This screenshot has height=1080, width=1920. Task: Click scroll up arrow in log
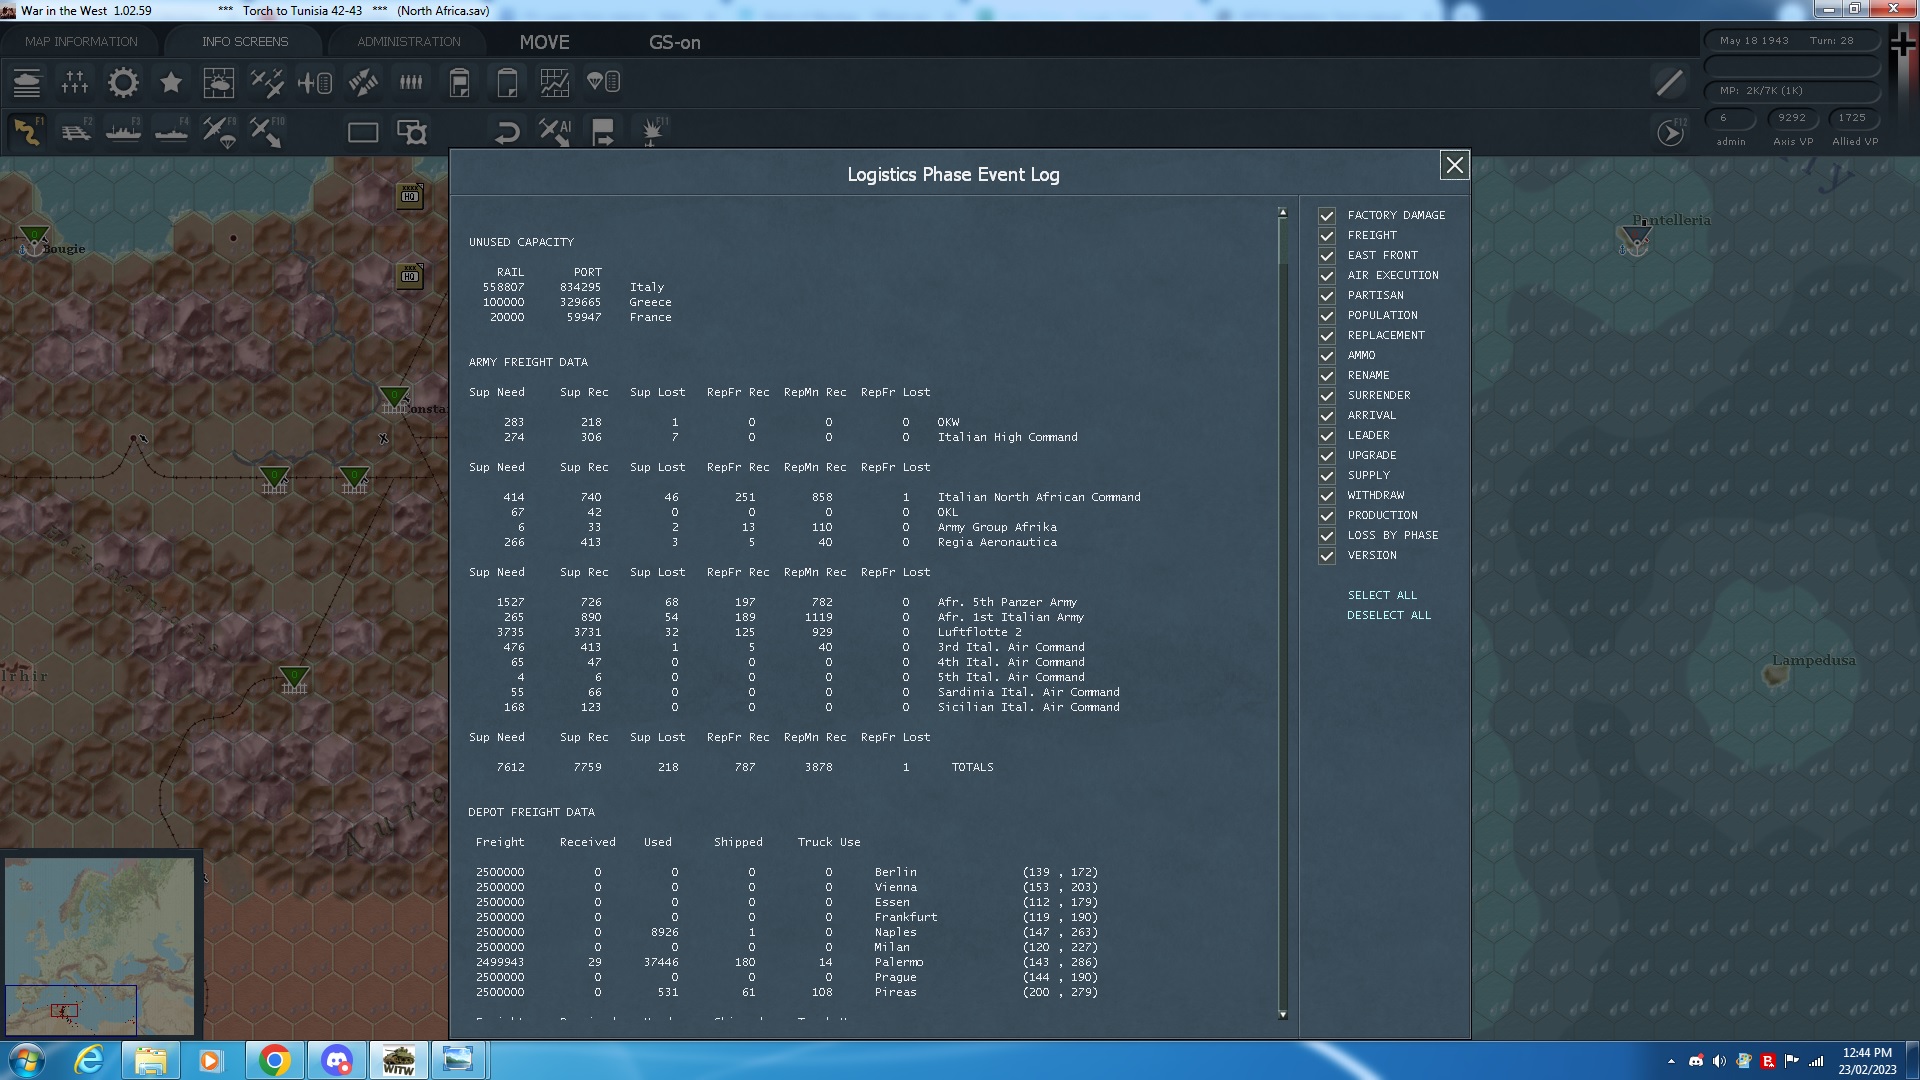pos(1282,213)
